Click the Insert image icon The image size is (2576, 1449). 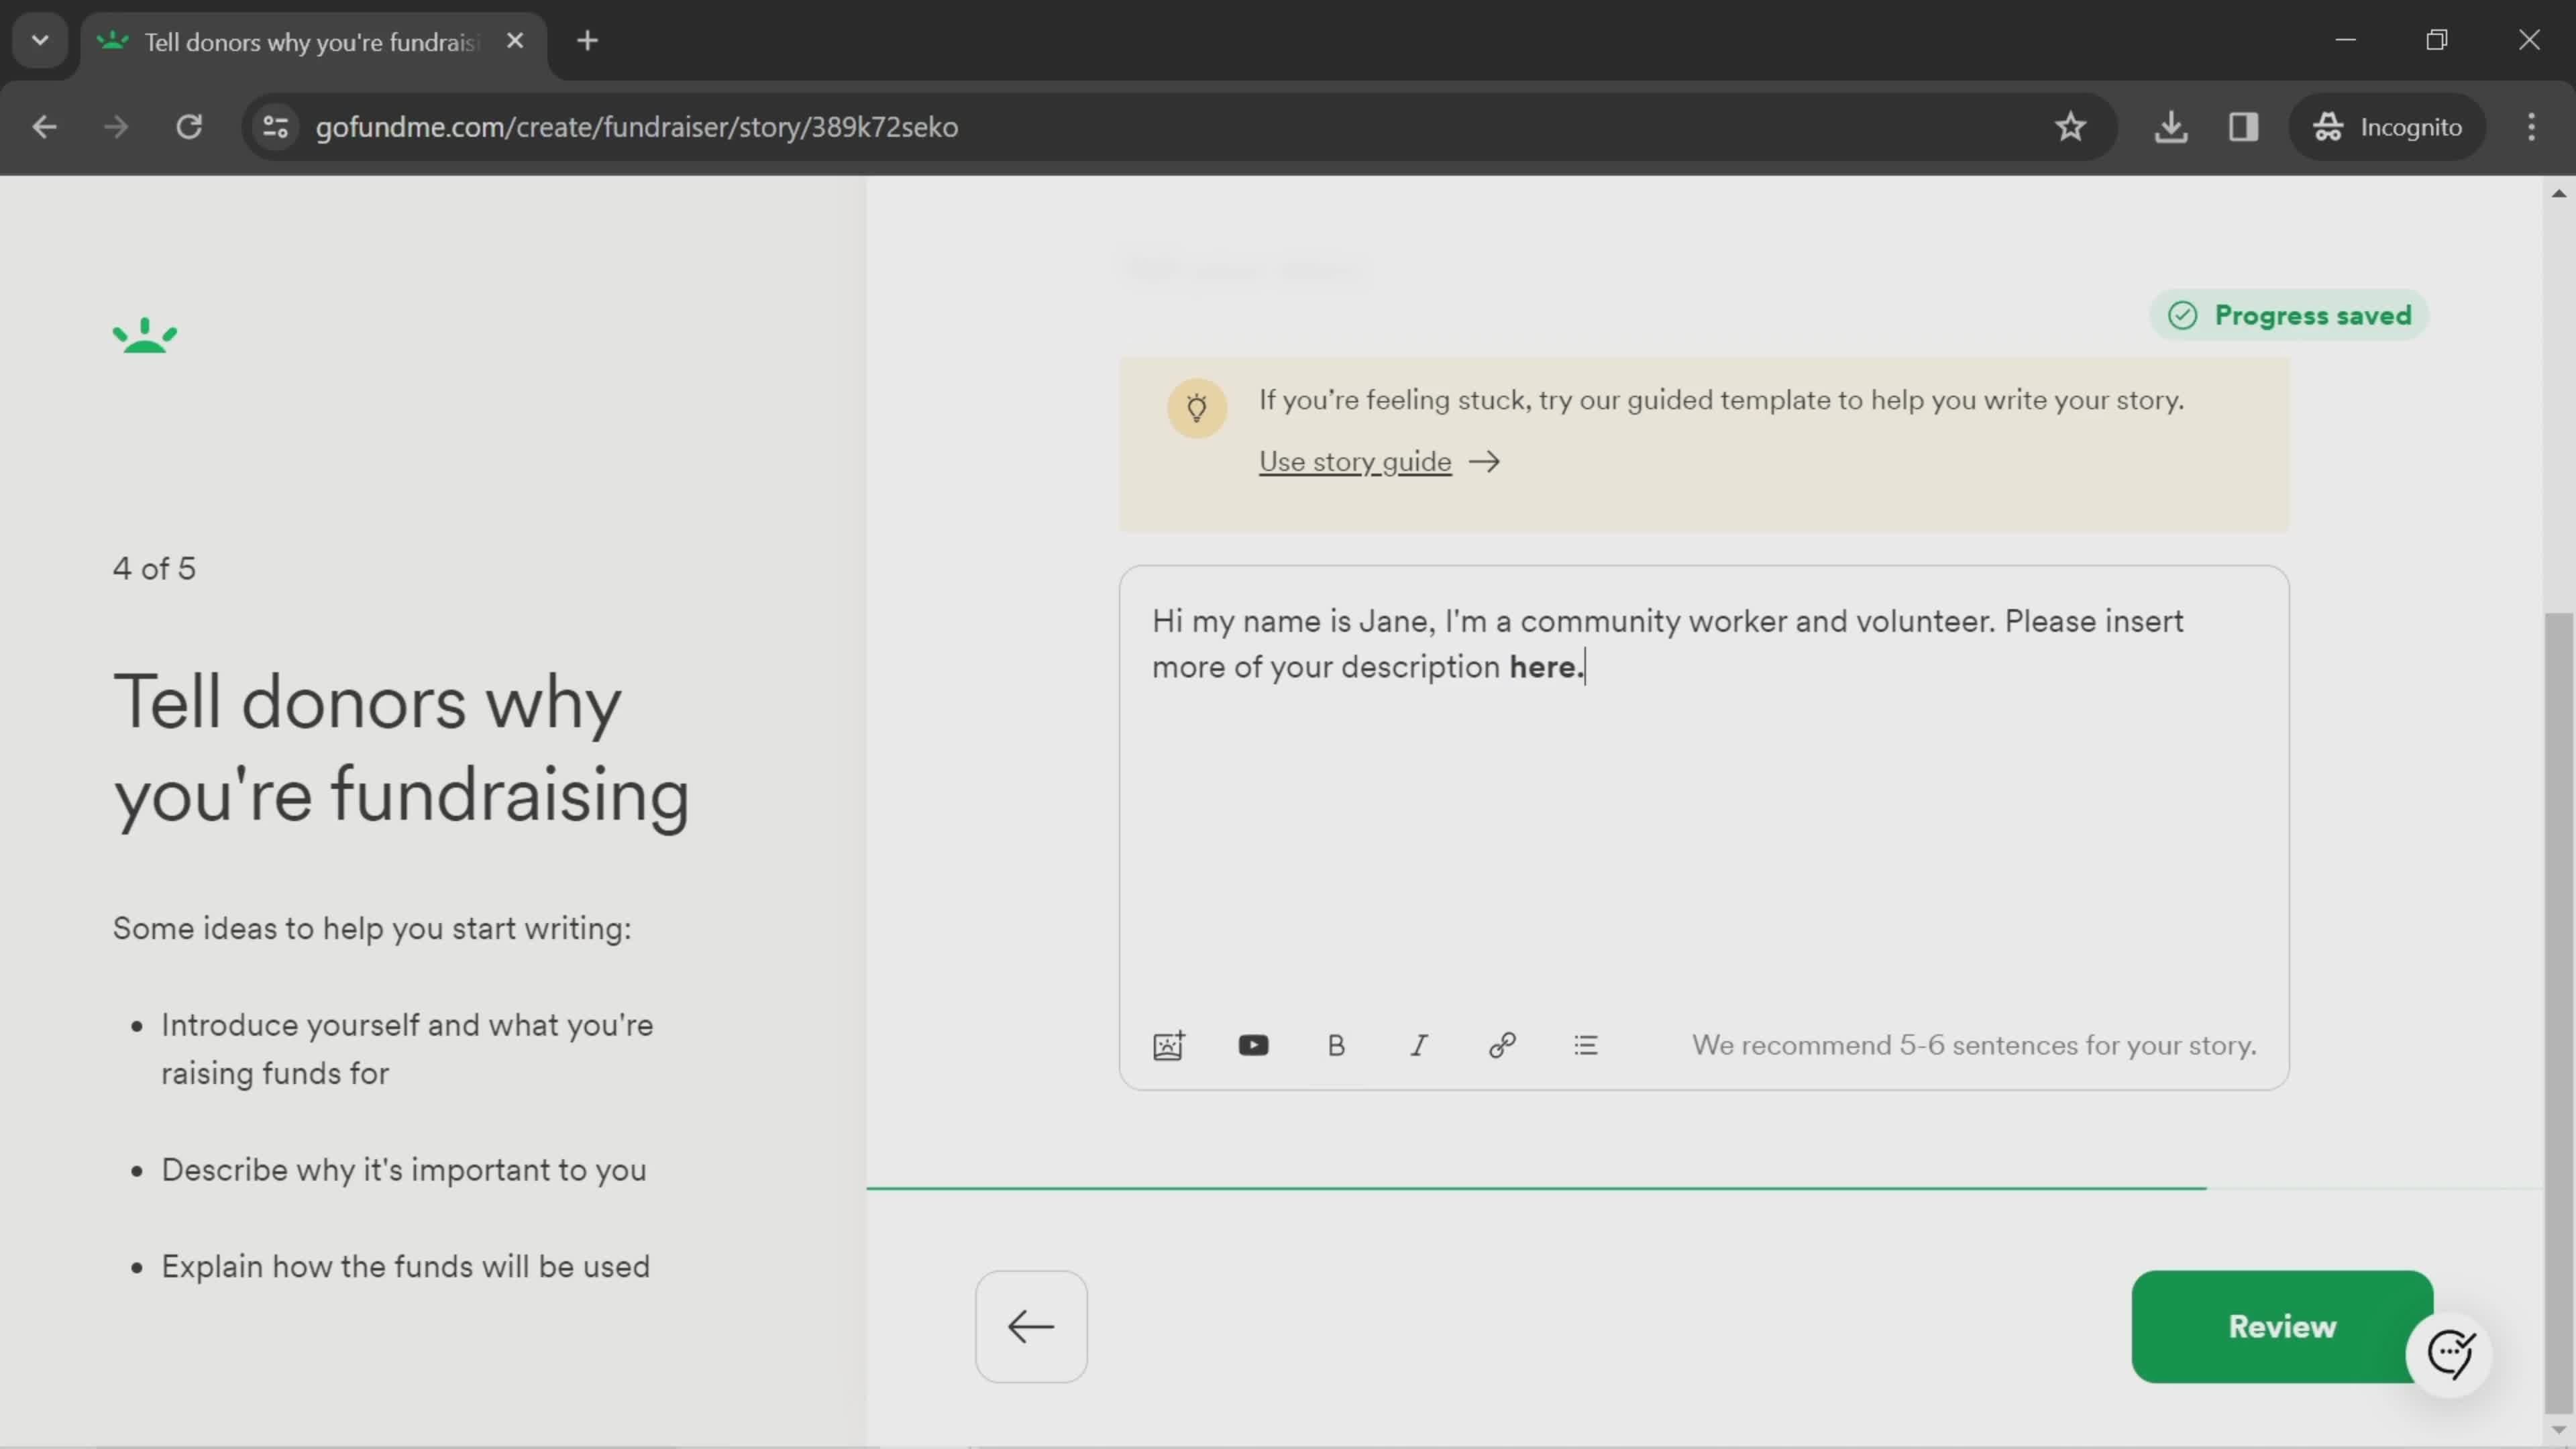[x=1169, y=1044]
